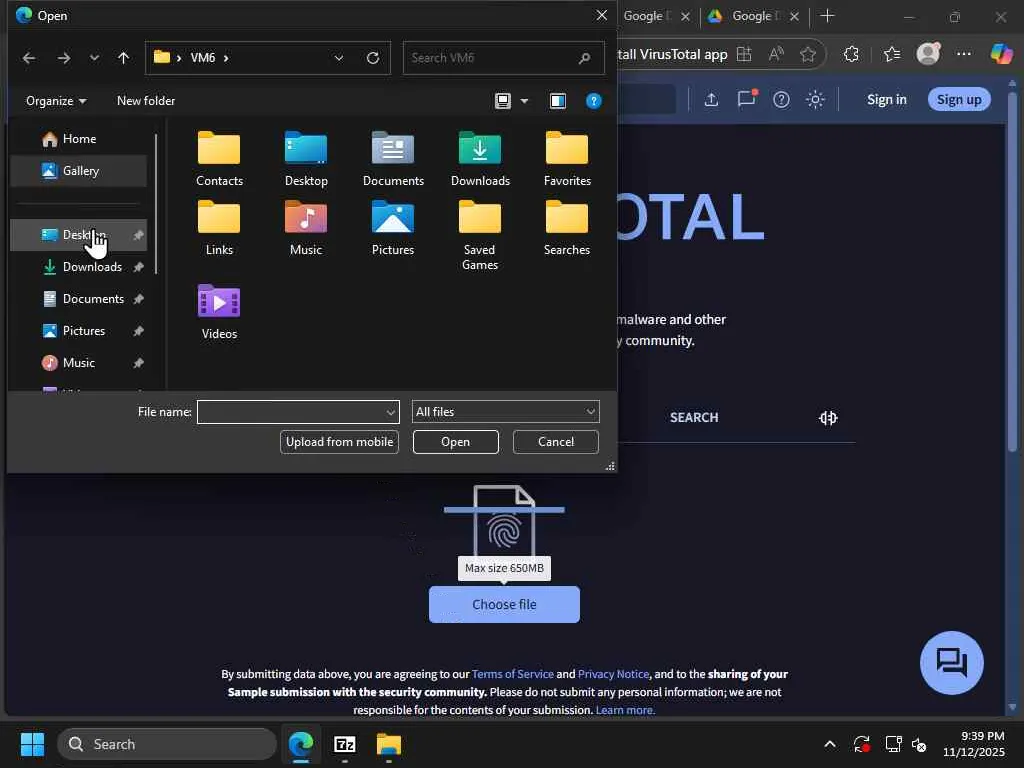Show hidden system tray icons

[829, 744]
